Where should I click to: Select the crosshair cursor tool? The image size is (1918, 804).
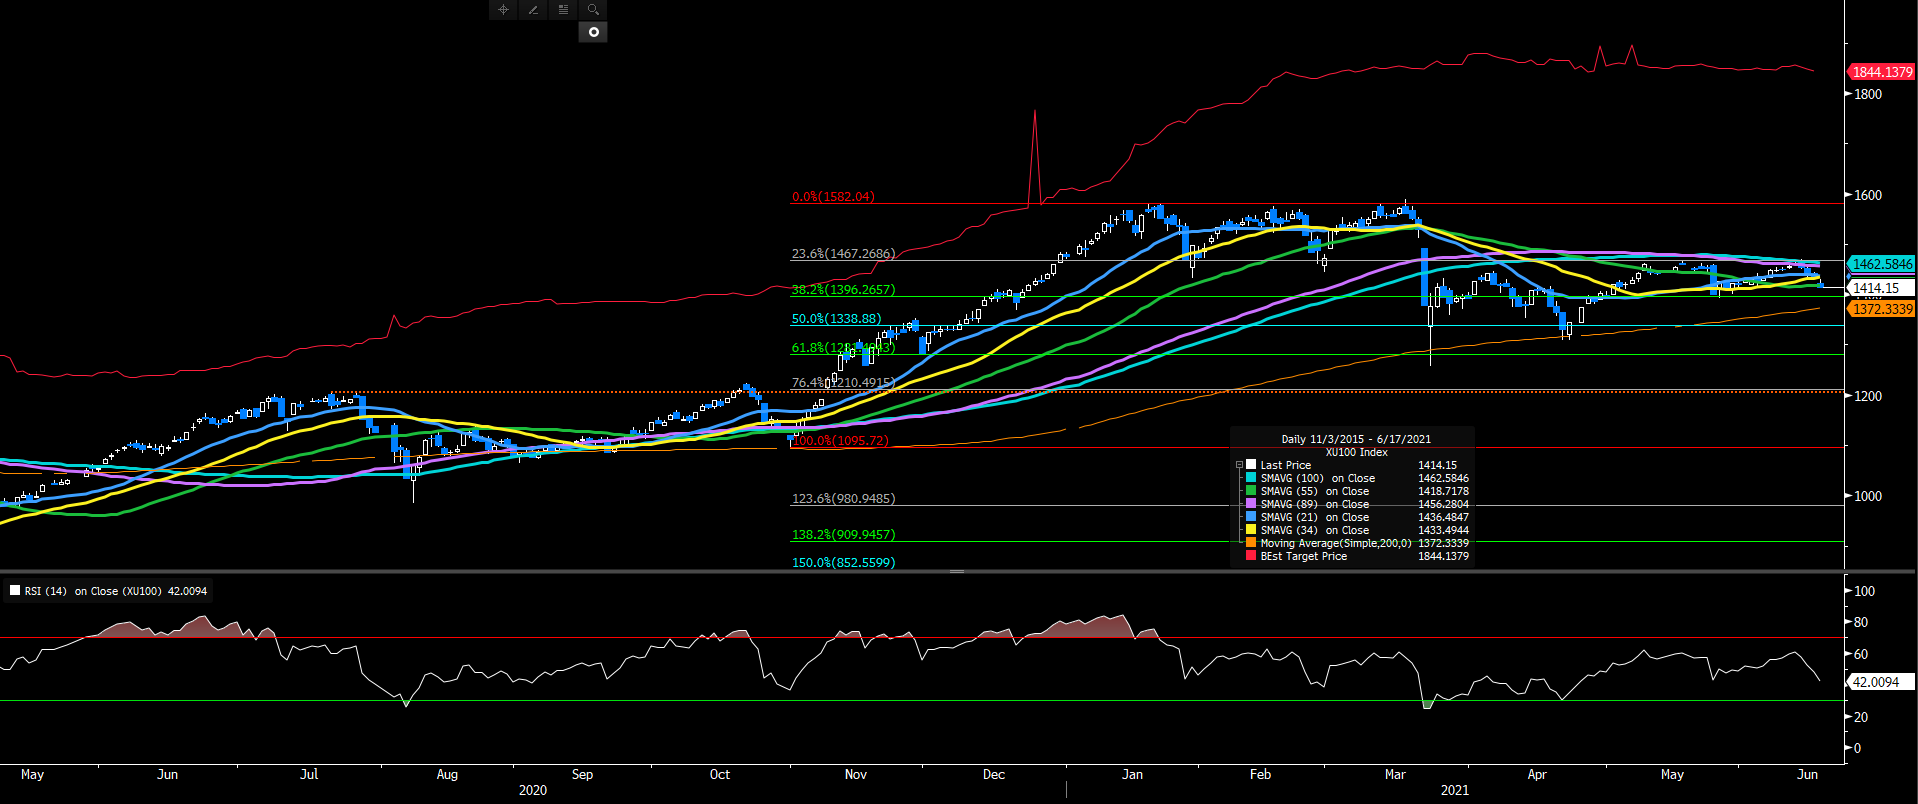click(x=503, y=9)
